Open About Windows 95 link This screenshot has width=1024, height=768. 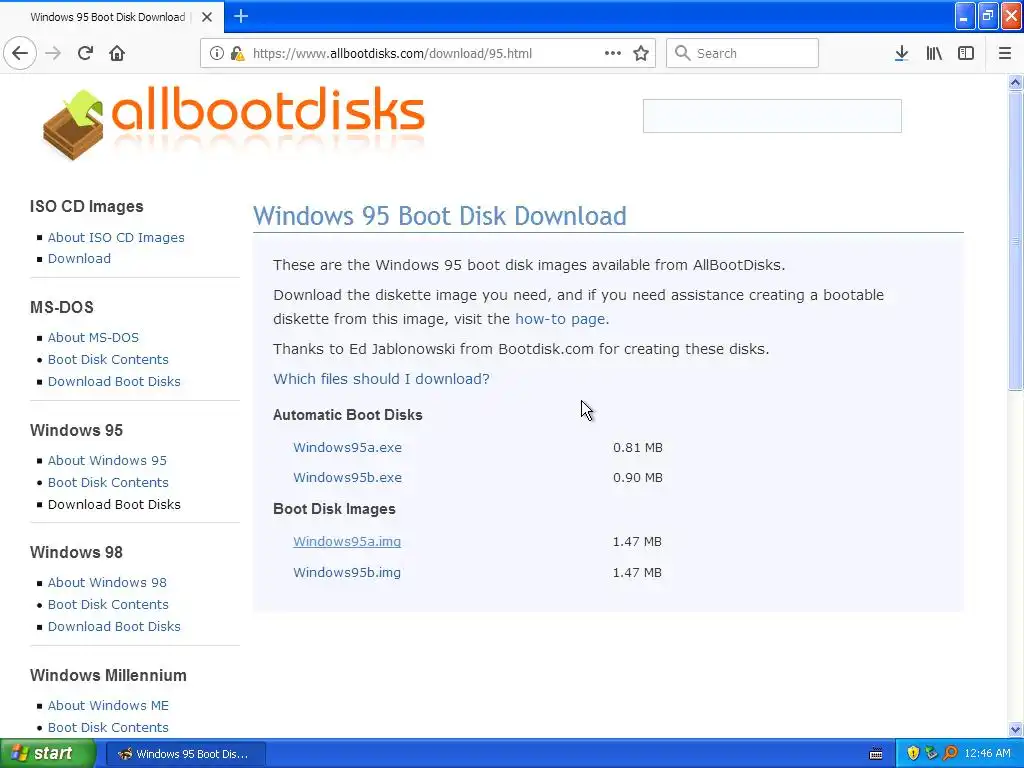click(x=107, y=460)
